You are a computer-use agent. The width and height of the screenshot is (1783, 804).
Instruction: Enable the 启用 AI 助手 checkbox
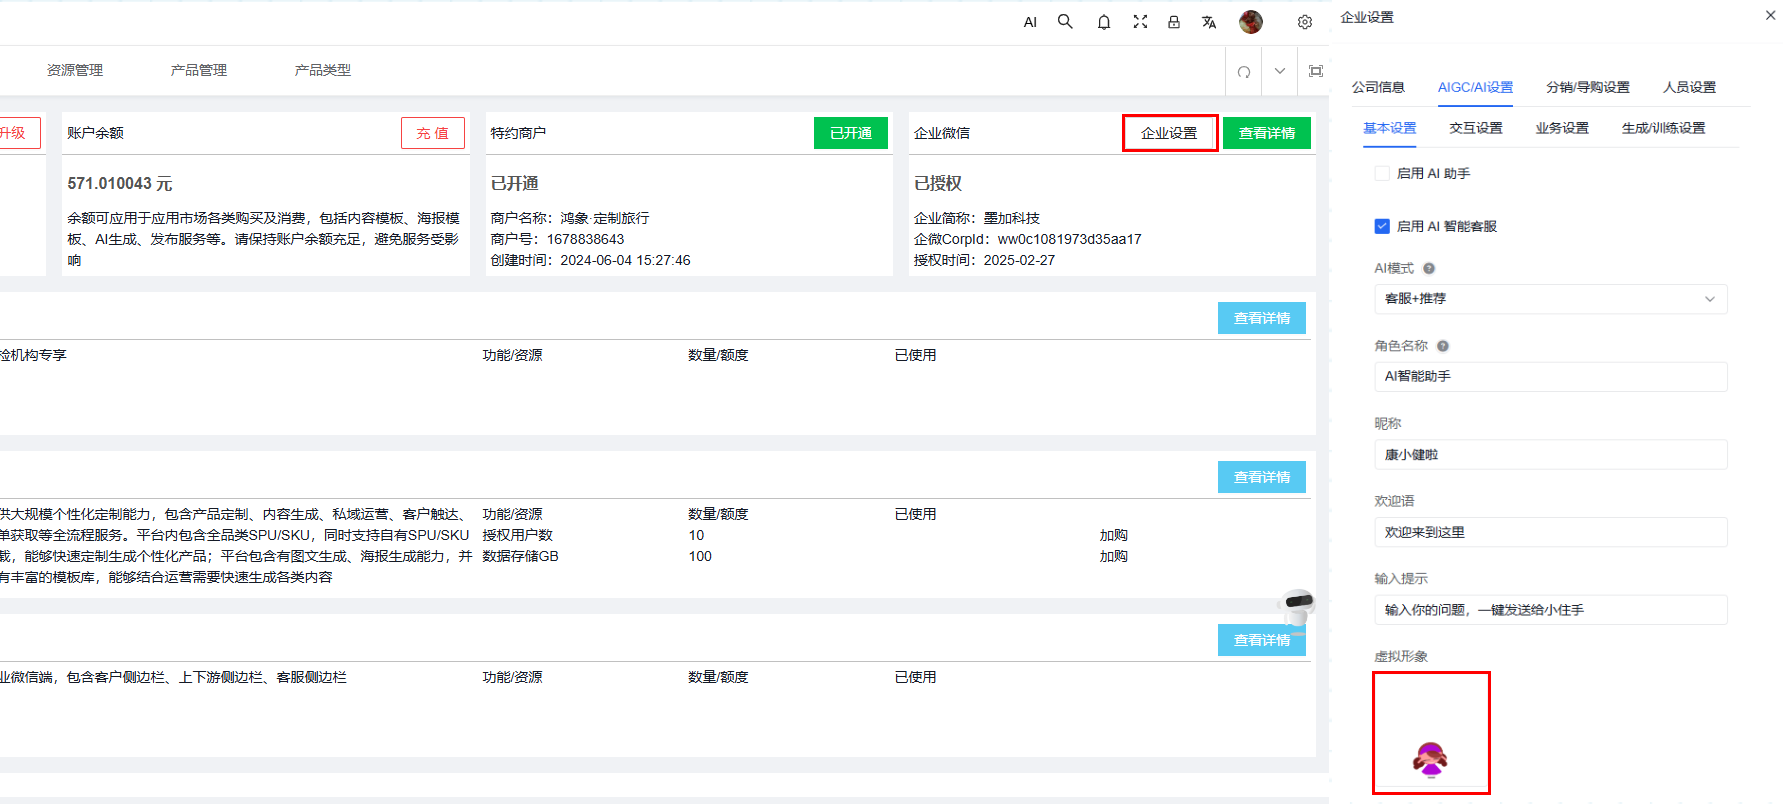(1382, 173)
